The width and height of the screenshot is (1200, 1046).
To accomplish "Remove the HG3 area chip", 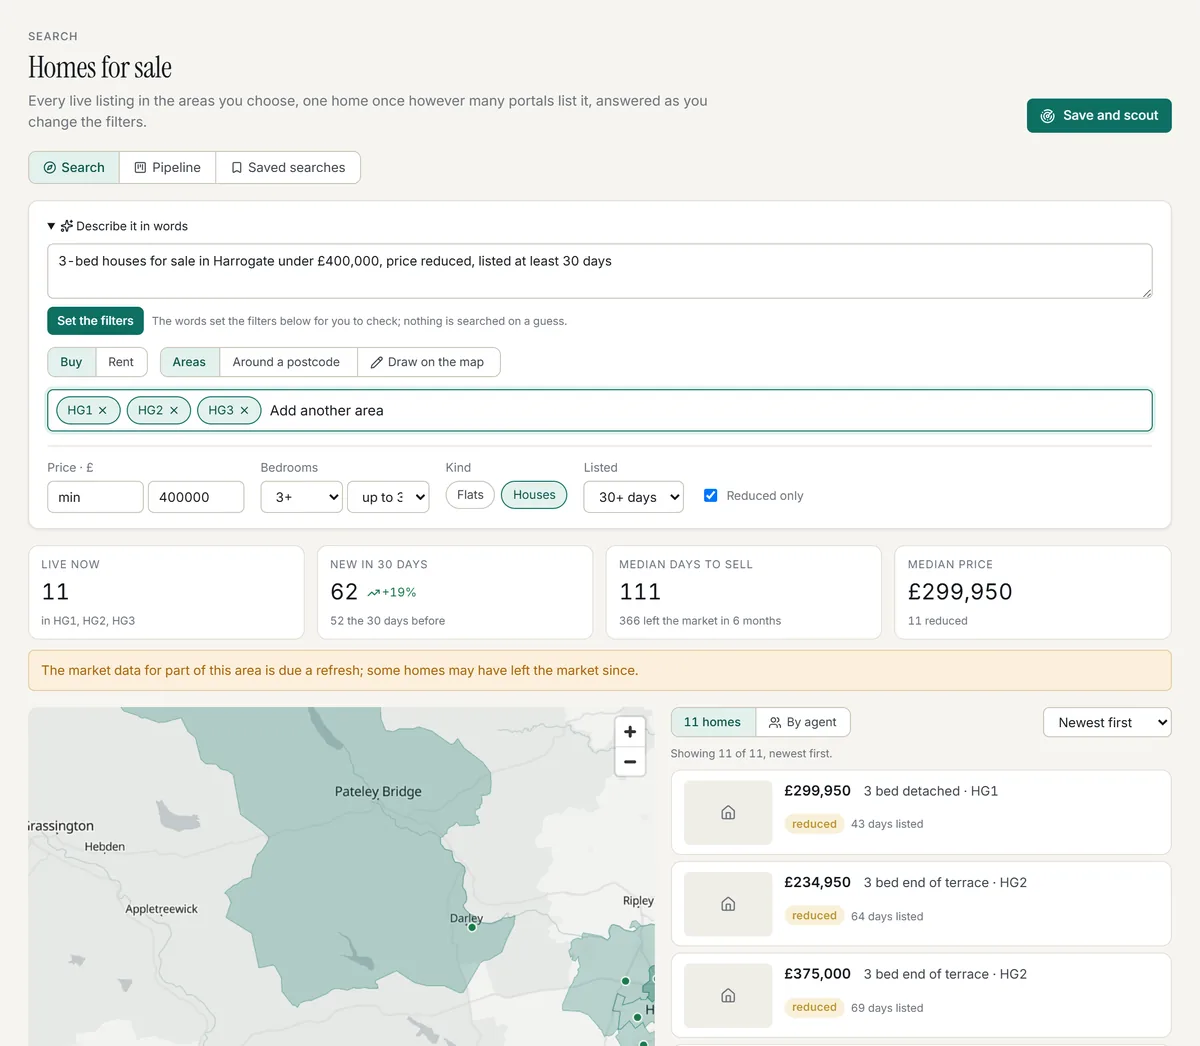I will click(244, 411).
